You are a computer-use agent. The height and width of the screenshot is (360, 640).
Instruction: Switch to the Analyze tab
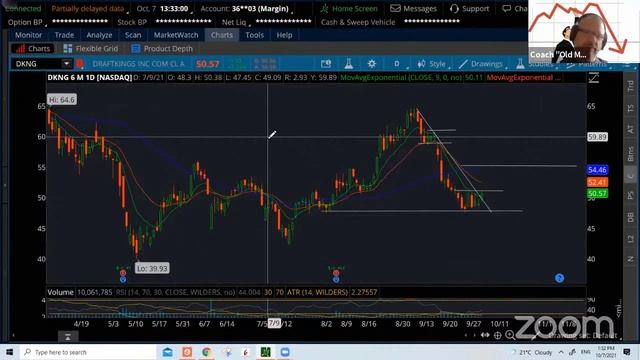click(x=99, y=35)
